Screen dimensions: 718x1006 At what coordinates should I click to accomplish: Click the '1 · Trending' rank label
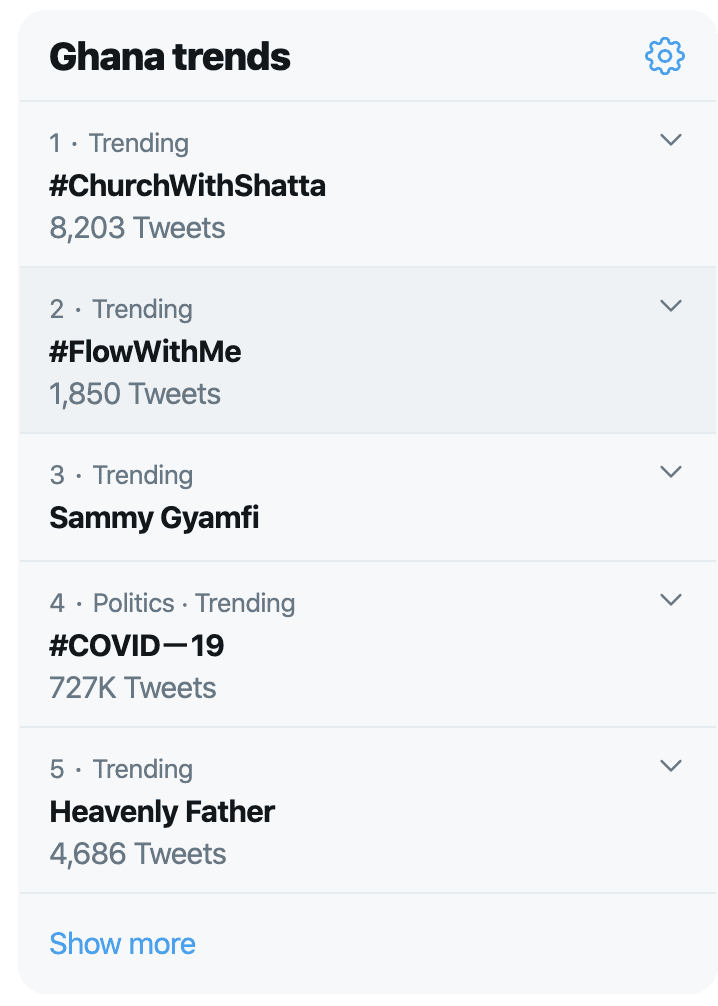[x=119, y=143]
